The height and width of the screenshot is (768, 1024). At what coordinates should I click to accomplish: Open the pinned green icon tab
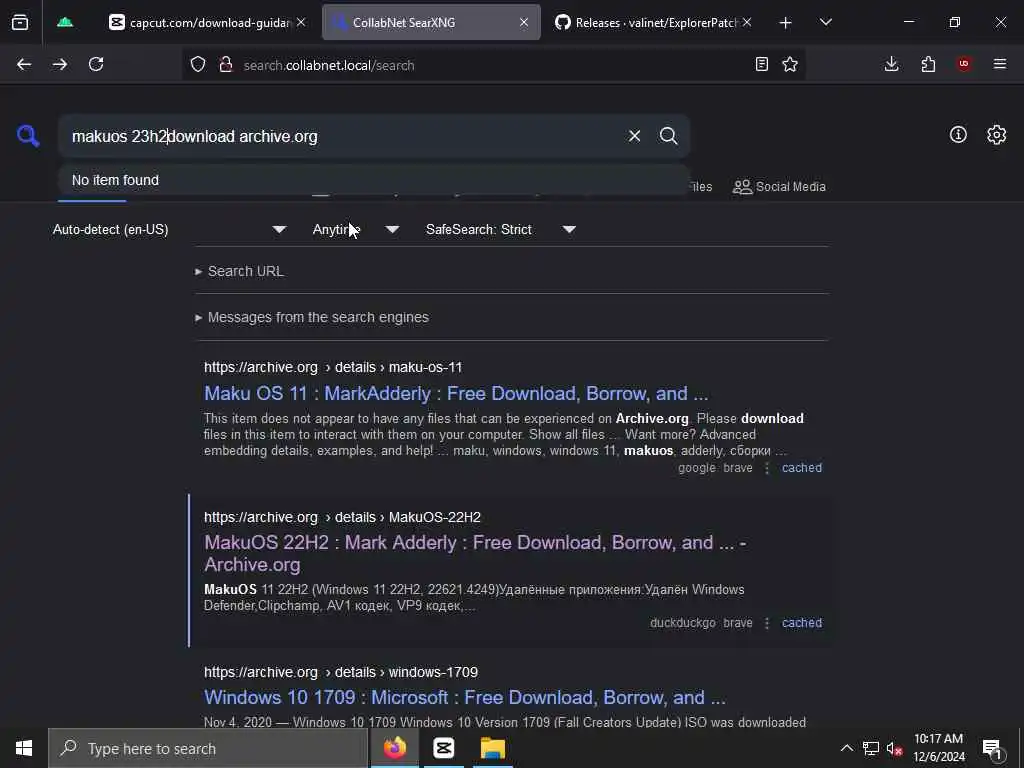tap(65, 22)
